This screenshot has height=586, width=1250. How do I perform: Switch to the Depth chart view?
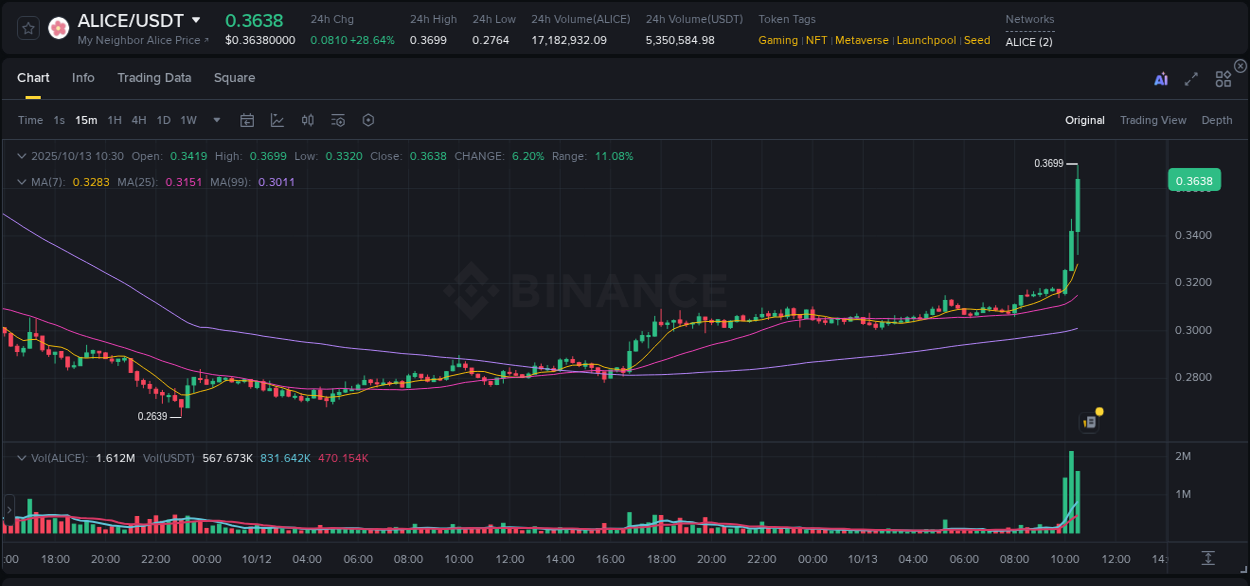point(1217,119)
